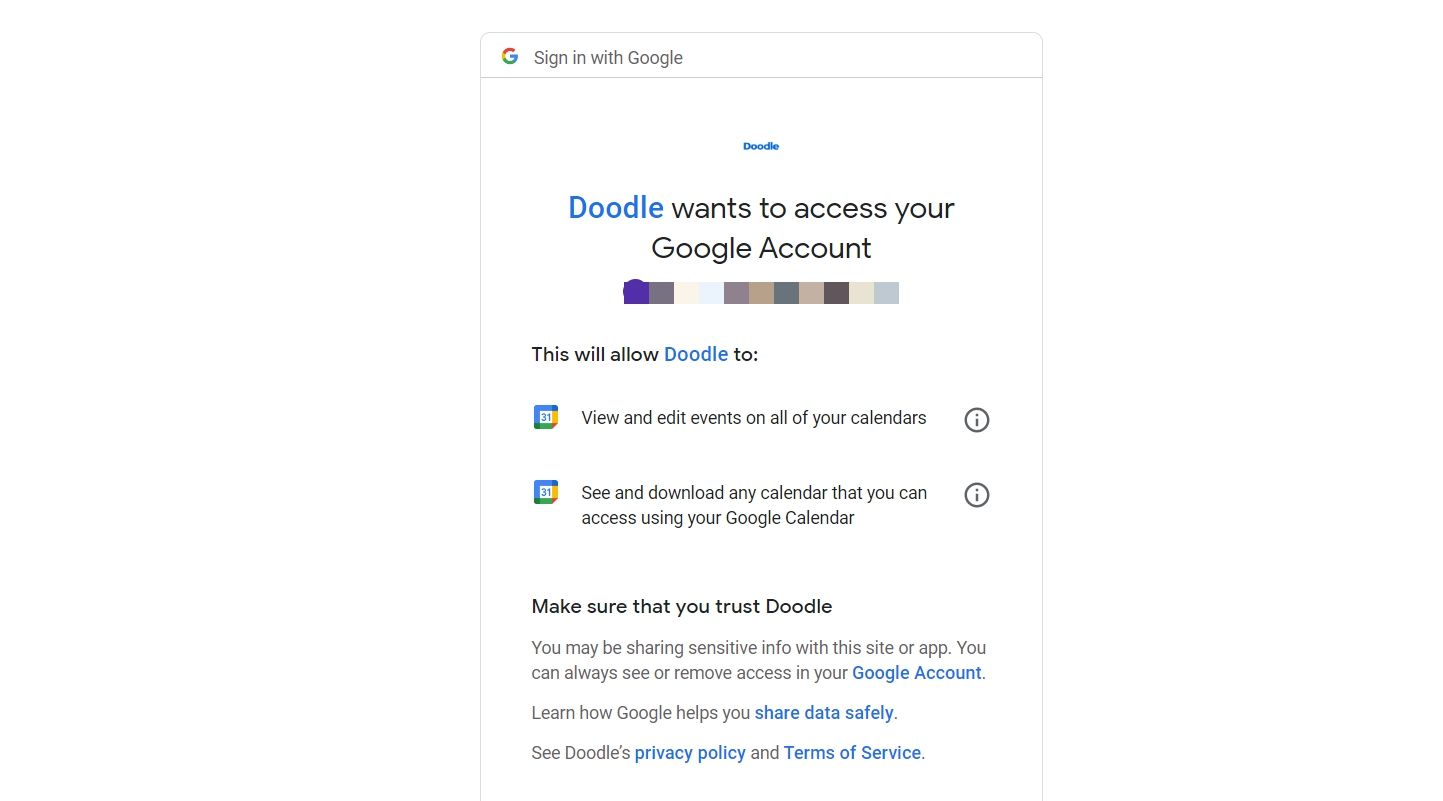The width and height of the screenshot is (1443, 801).
Task: Click the share data safely link
Action: pyautogui.click(x=823, y=712)
